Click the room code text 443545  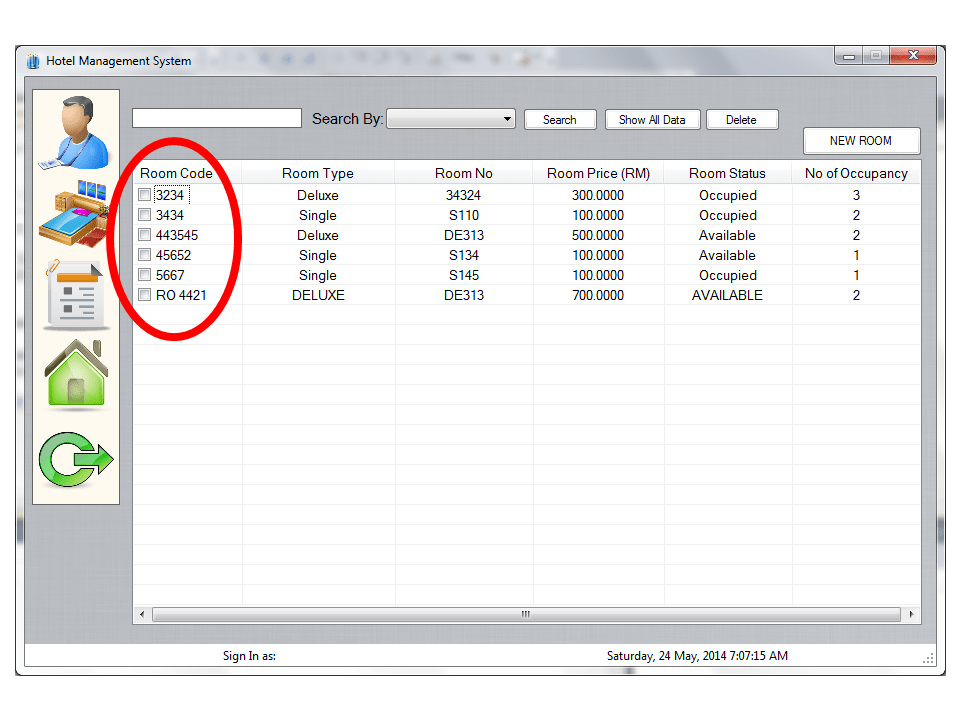click(x=177, y=235)
